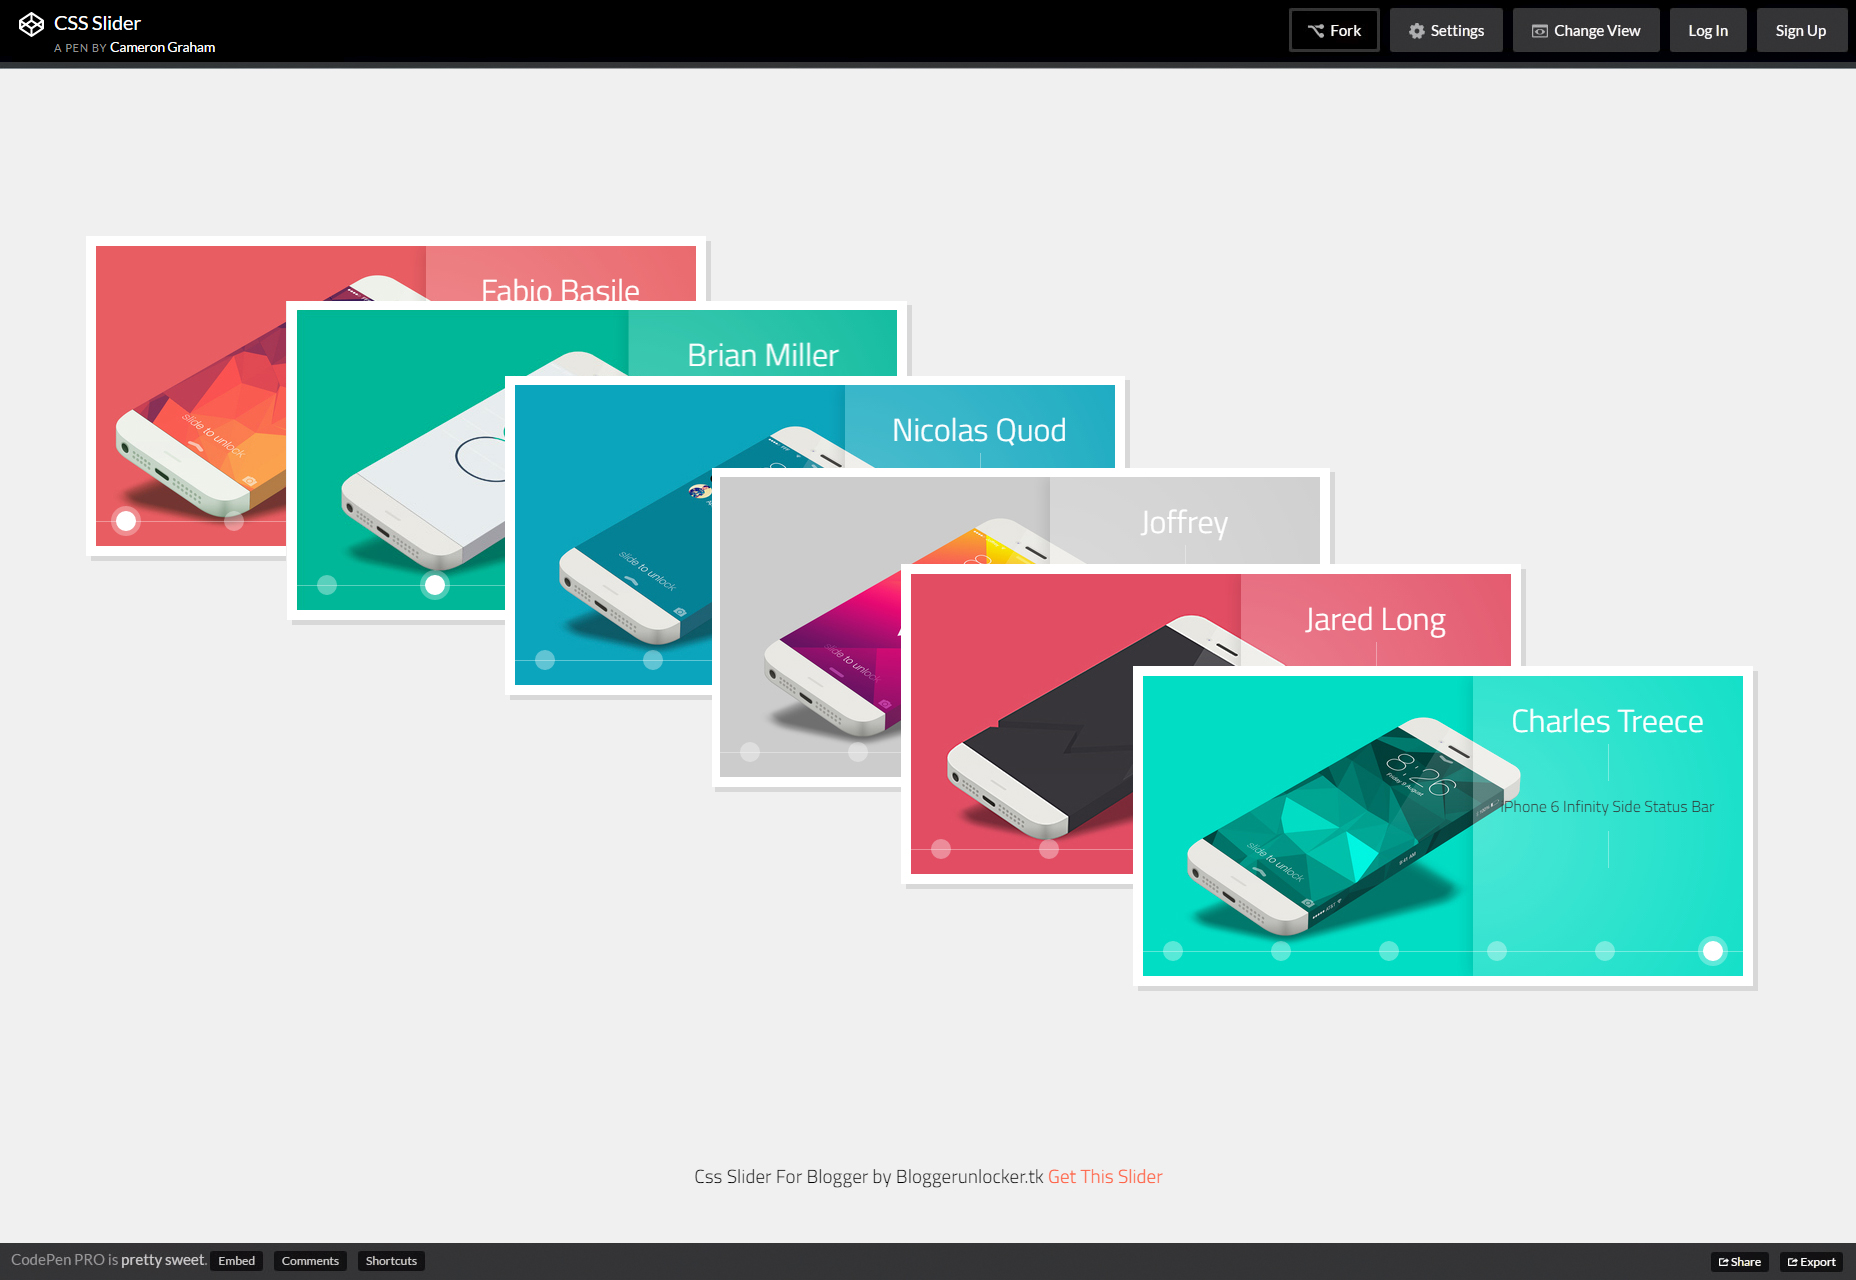Open the Comments panel

pyautogui.click(x=310, y=1261)
